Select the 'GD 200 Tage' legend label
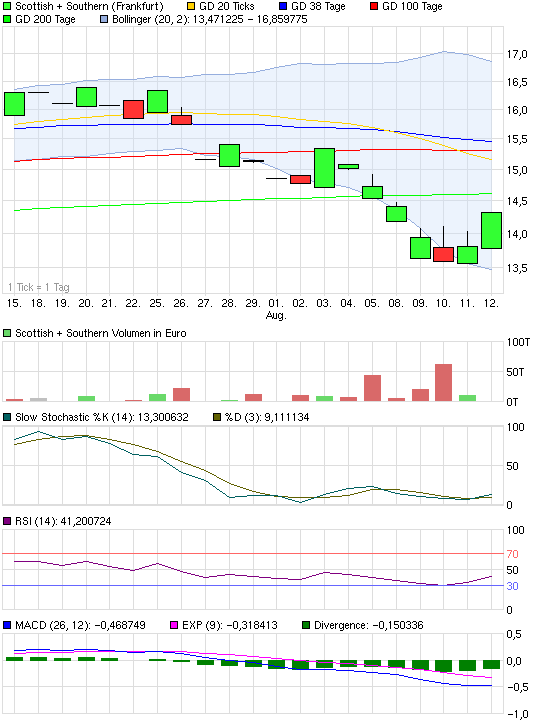The width and height of the screenshot is (545, 722). pos(45,19)
